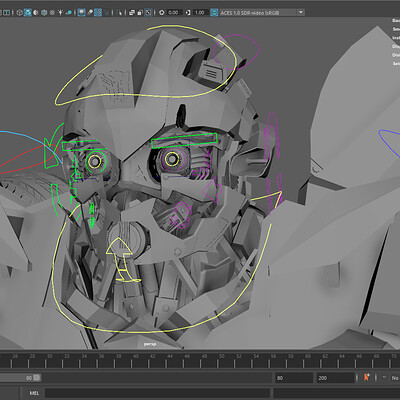Click the playback end time field 80
Viewport: 400px width, 400px height.
point(293,378)
